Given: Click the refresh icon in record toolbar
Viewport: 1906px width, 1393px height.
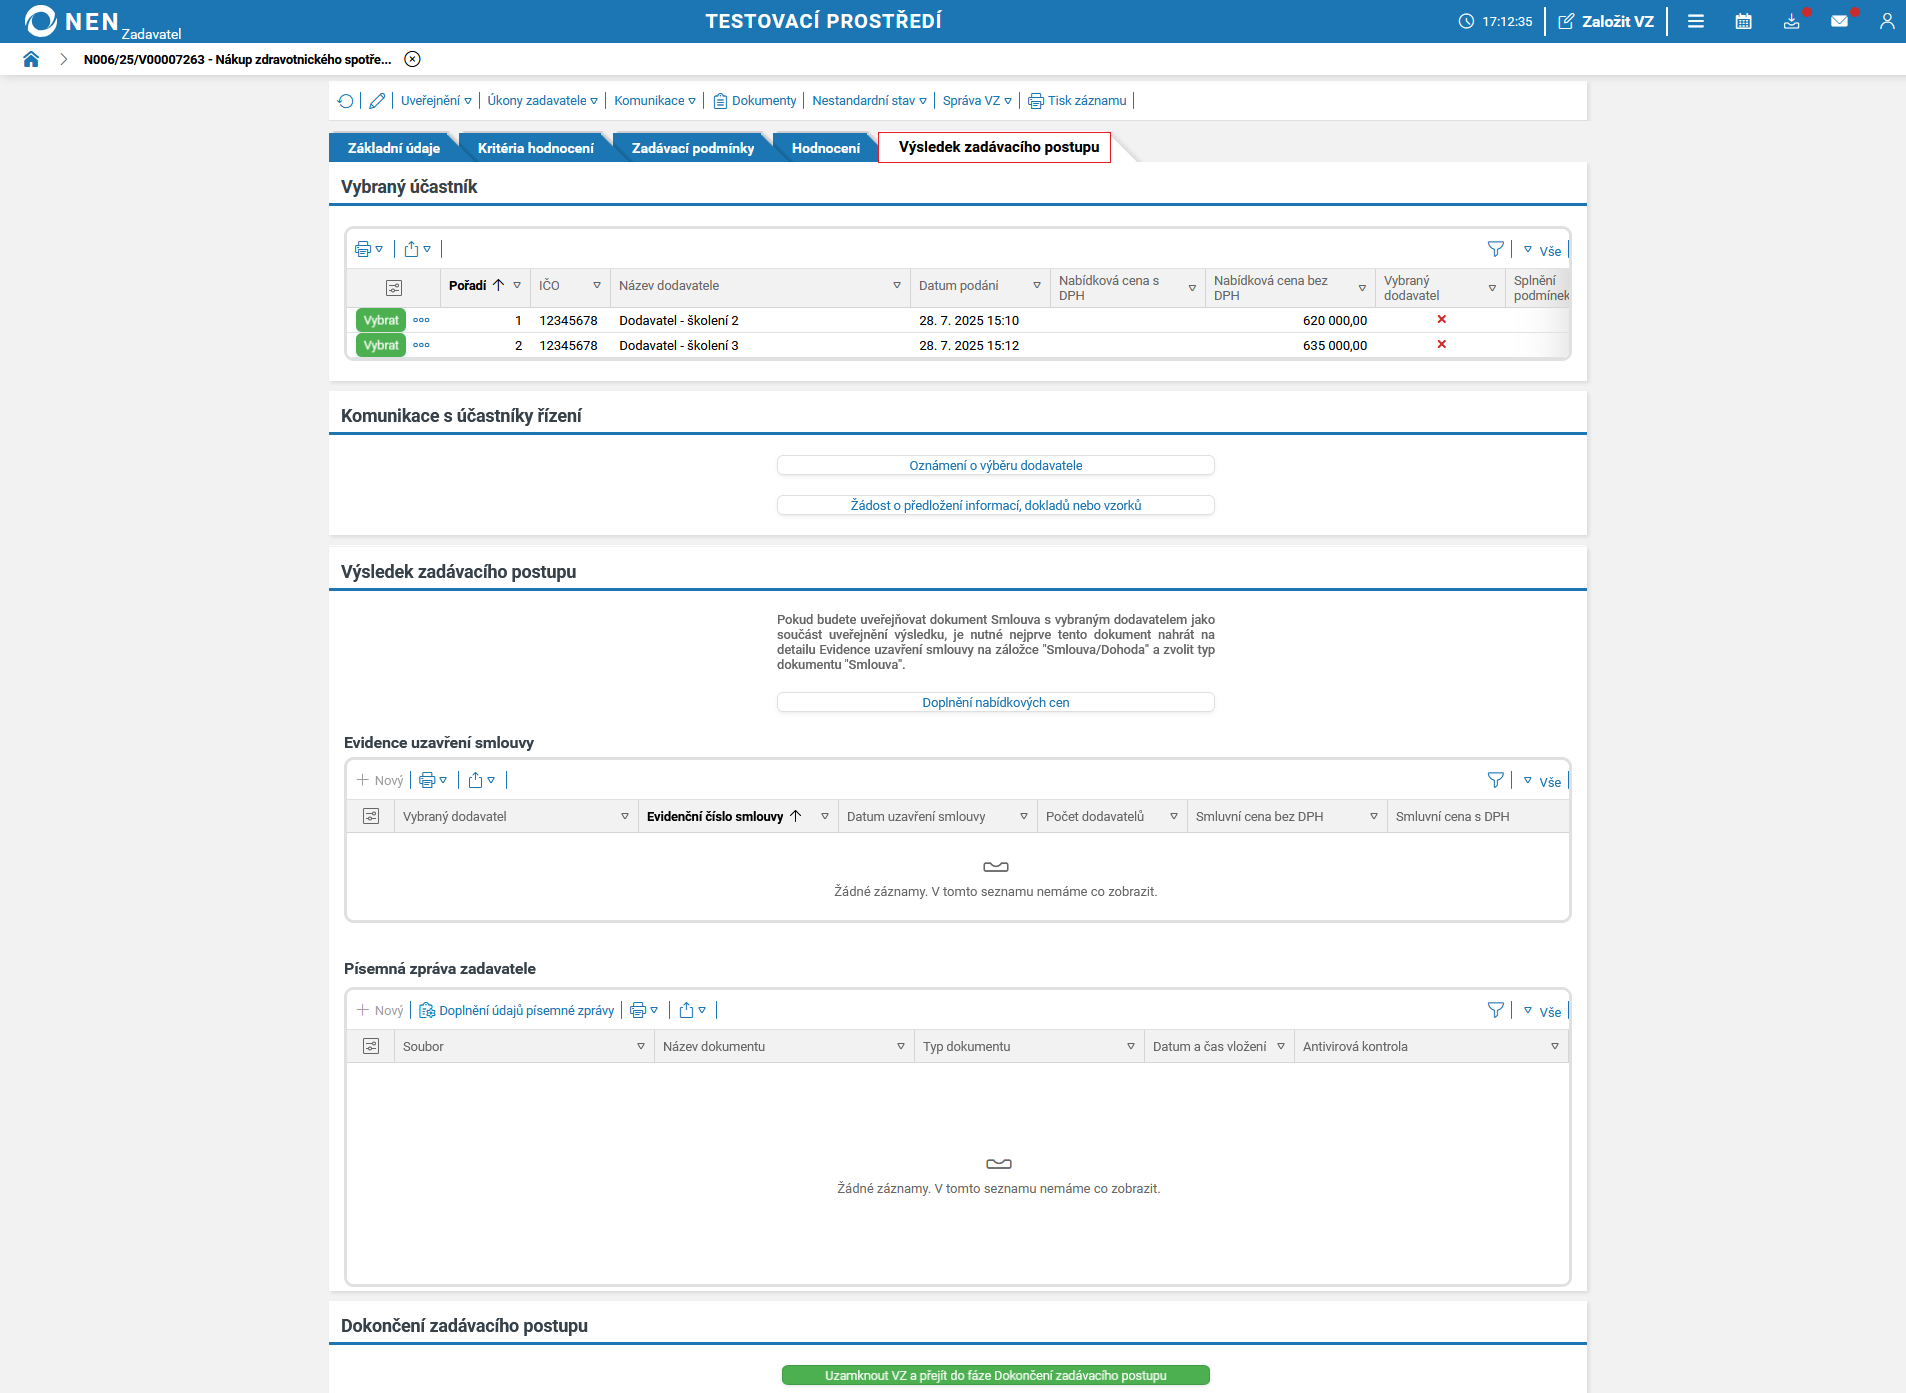Looking at the screenshot, I should [x=346, y=101].
